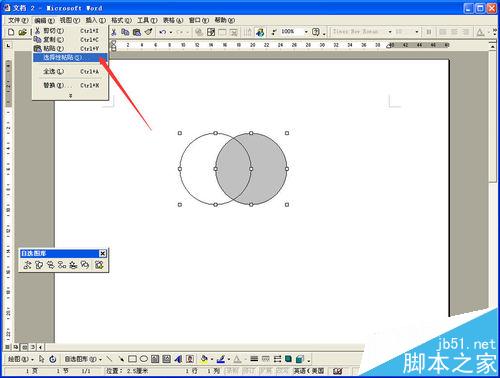Insert WordArt from drawing toolbar
This screenshot has width=500, height=378.
click(x=178, y=359)
